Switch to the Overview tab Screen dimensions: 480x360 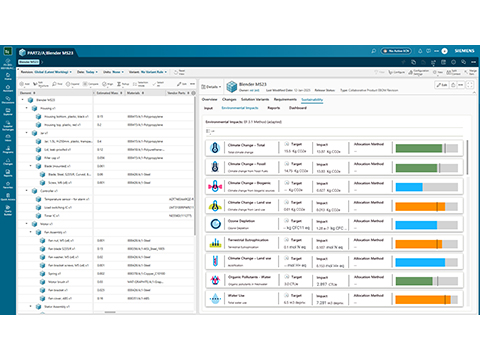[209, 99]
